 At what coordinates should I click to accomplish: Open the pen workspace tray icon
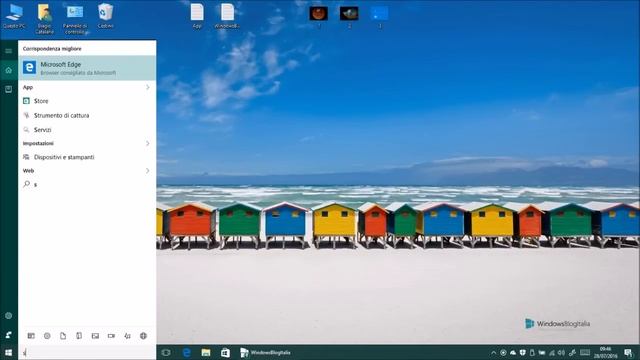[572, 353]
